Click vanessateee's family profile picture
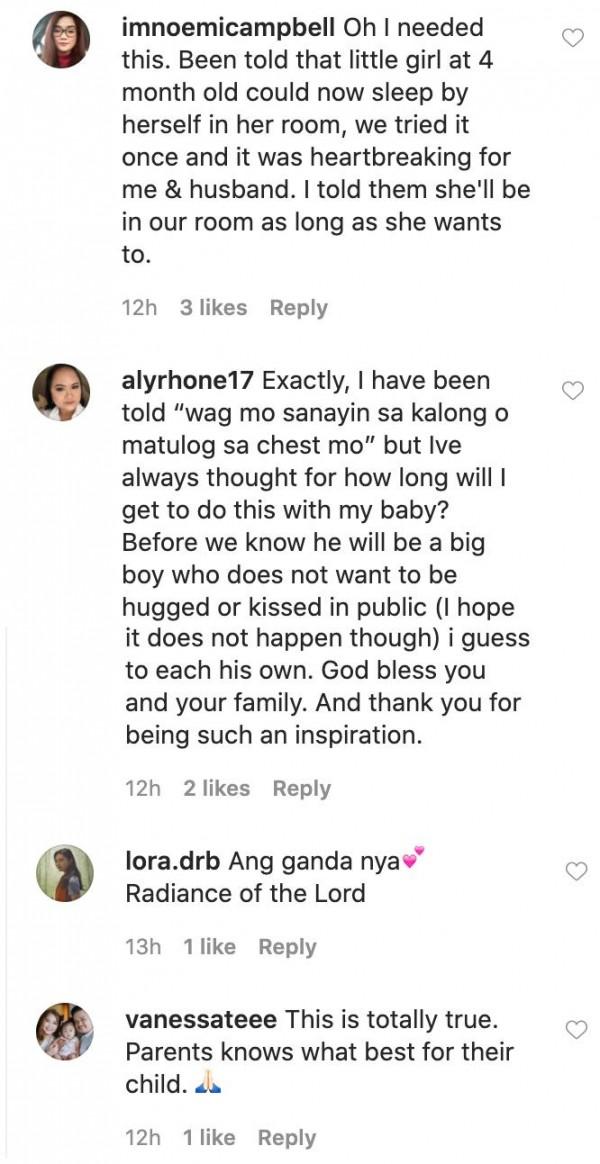Screen dimensions: 600x1164 click(x=65, y=1031)
